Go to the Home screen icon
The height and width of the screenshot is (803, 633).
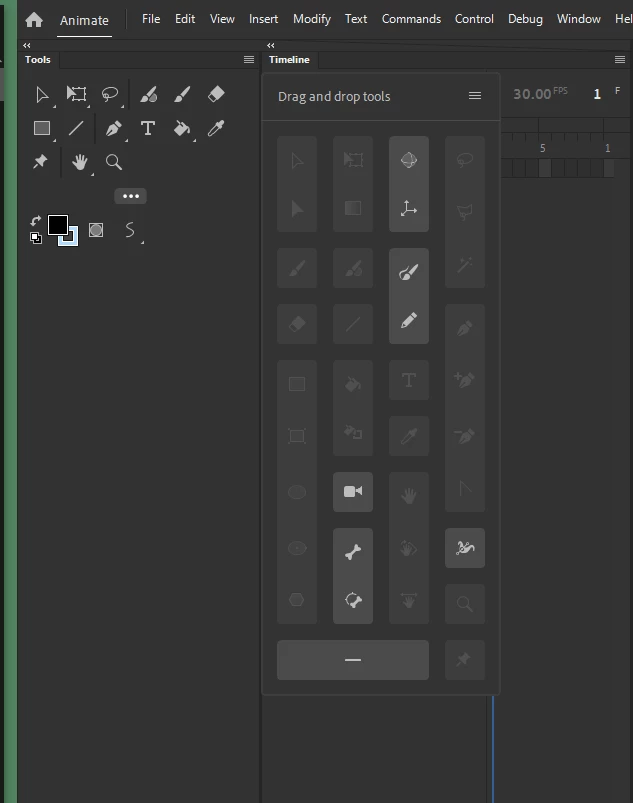tap(34, 20)
